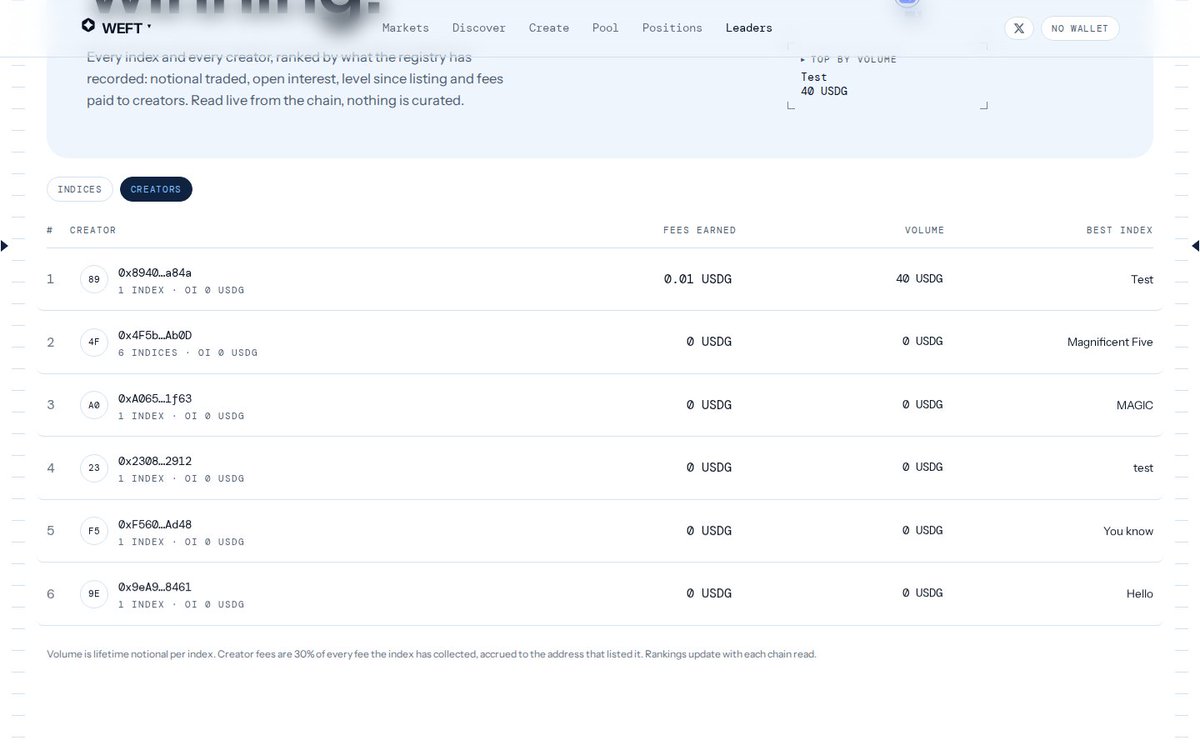Click avatar badge A0 for creator 0xA065…1f63
Image resolution: width=1200 pixels, height=750 pixels.
point(94,405)
